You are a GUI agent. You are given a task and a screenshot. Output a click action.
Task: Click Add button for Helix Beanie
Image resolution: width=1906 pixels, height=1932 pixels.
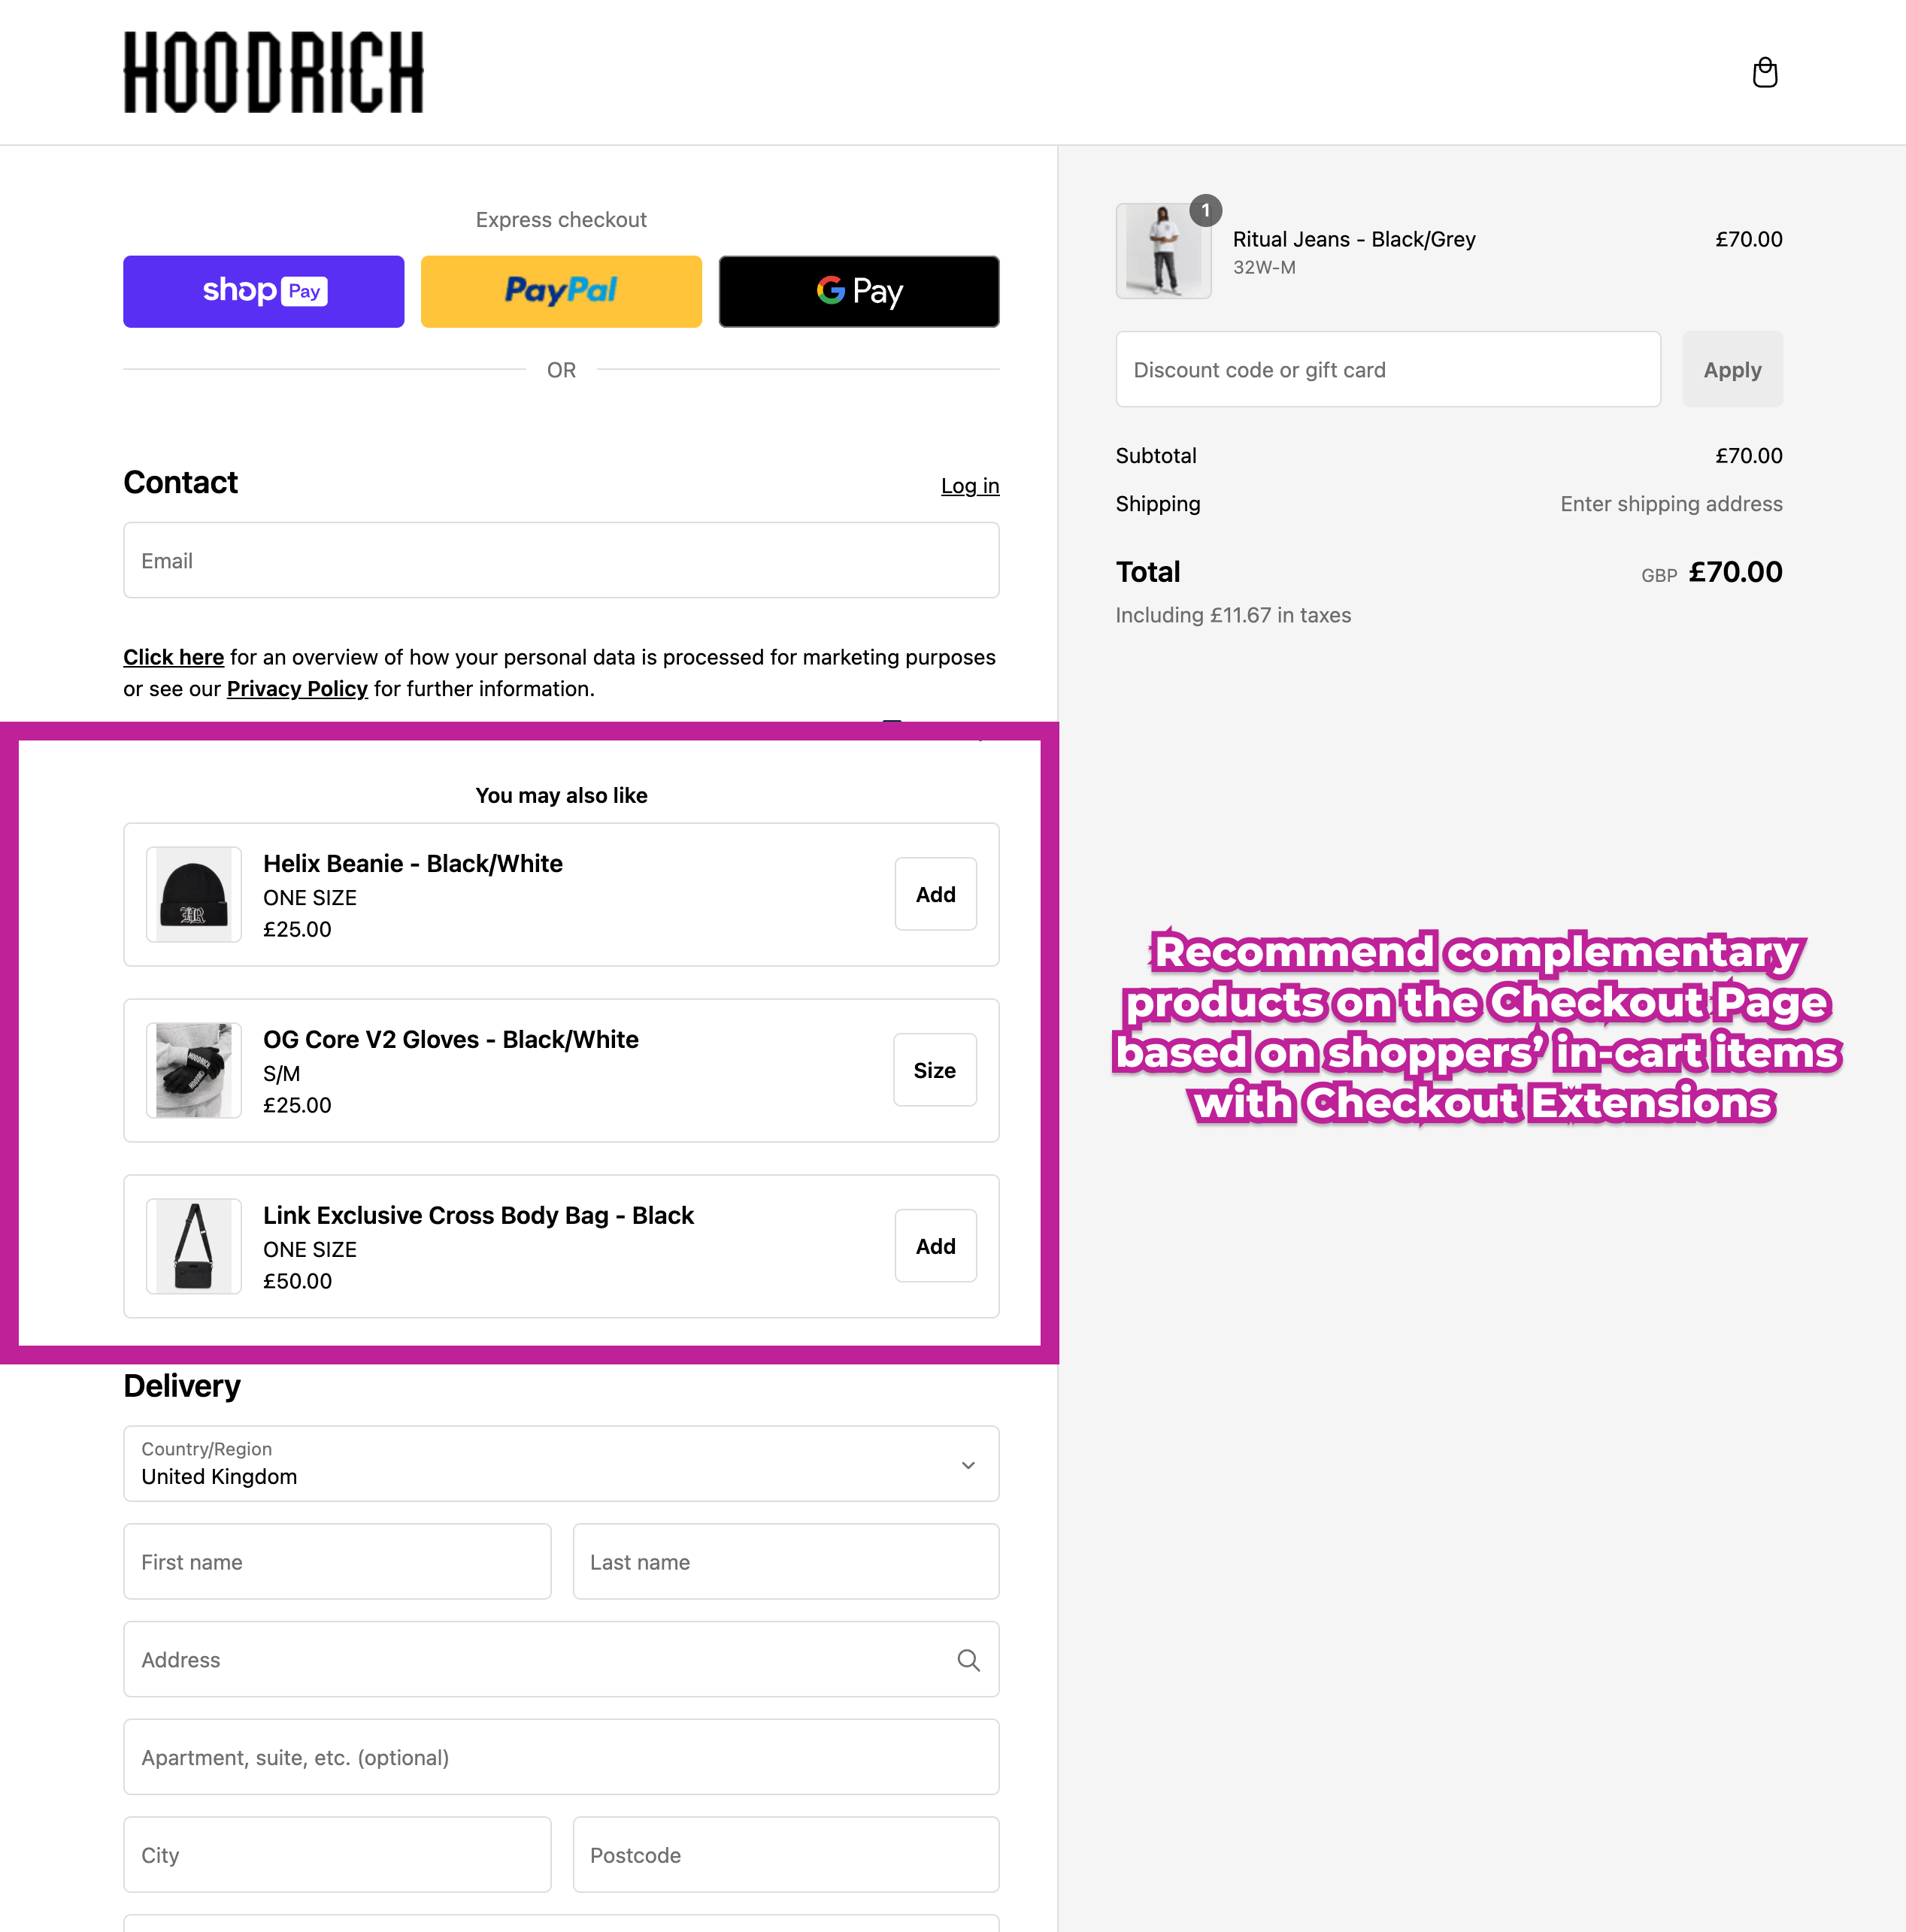[x=935, y=894]
